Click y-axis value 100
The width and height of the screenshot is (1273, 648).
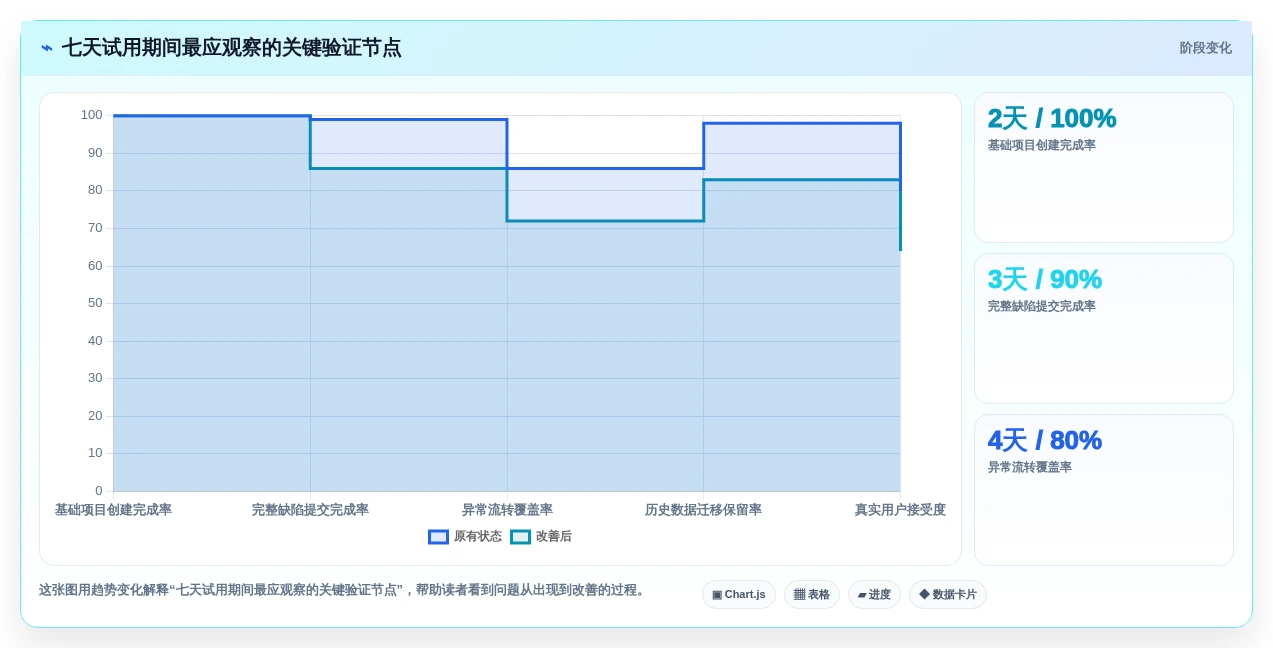coord(92,115)
